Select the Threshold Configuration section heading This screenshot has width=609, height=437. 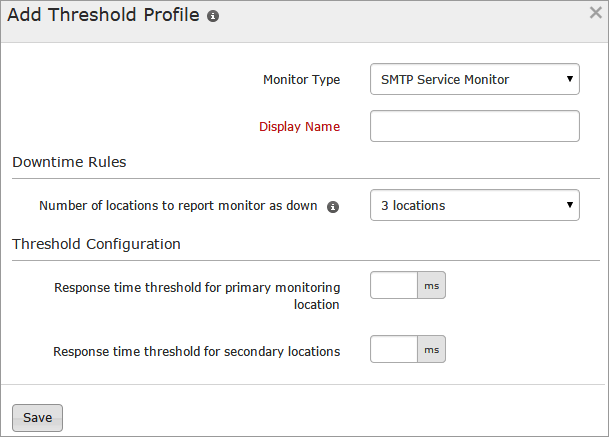point(96,243)
